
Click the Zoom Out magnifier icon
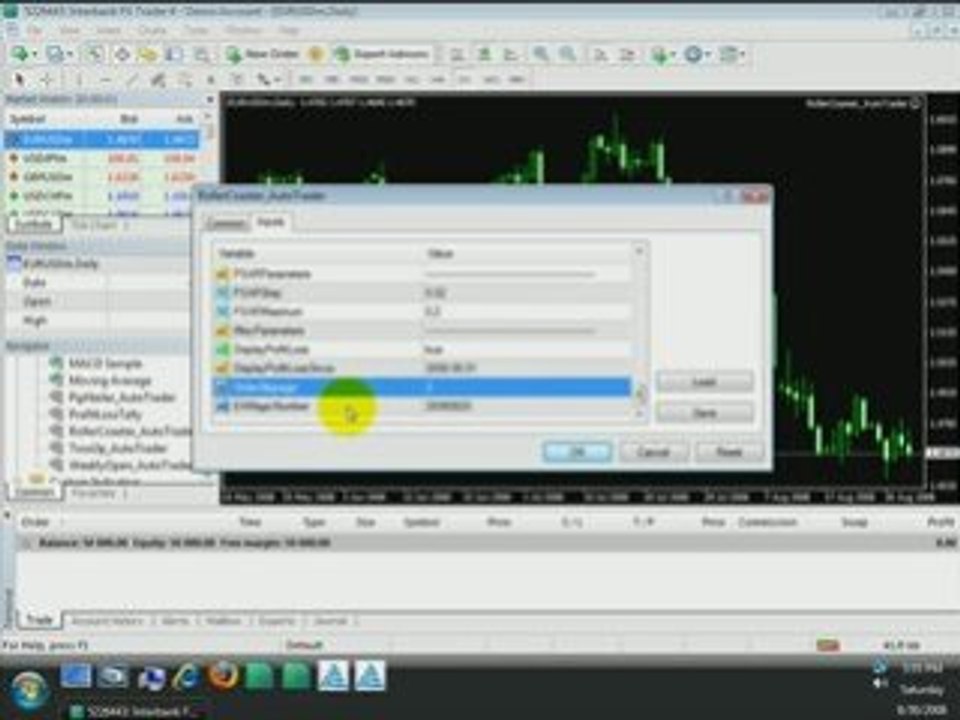(568, 54)
